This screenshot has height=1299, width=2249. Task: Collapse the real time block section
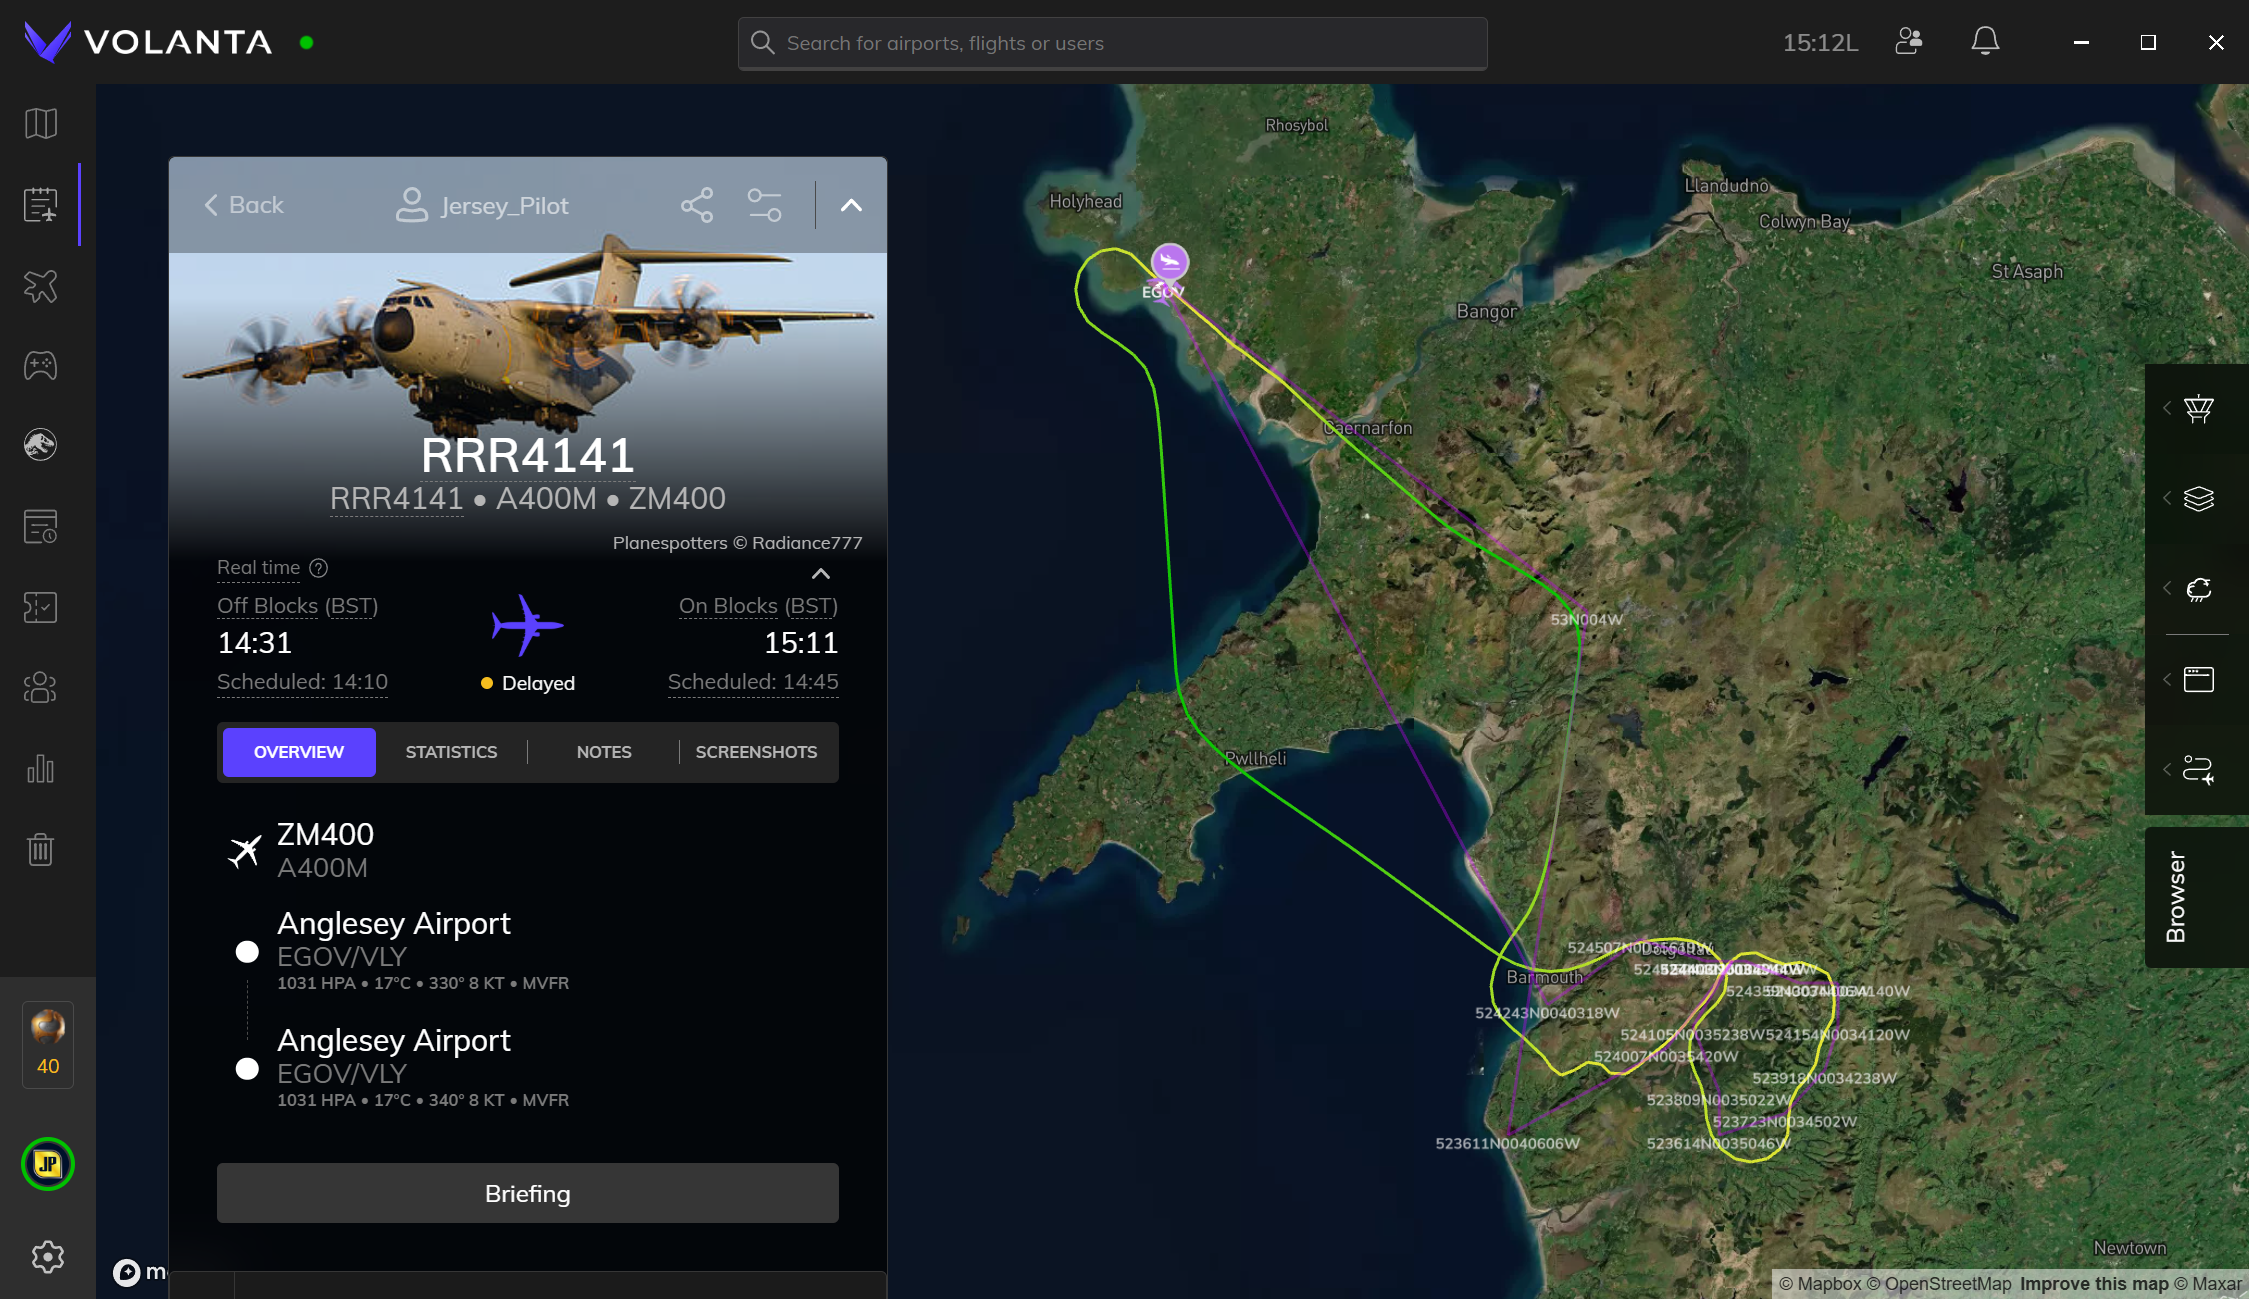[x=821, y=574]
